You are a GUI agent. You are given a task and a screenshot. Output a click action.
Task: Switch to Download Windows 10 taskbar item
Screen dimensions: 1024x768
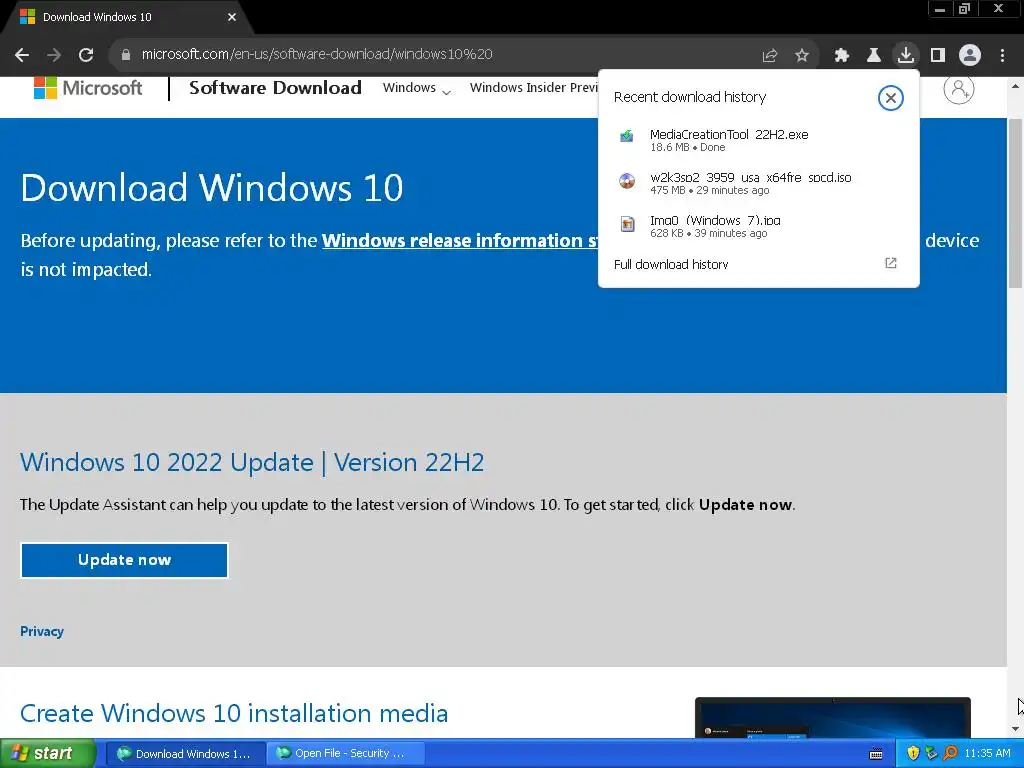click(x=185, y=754)
